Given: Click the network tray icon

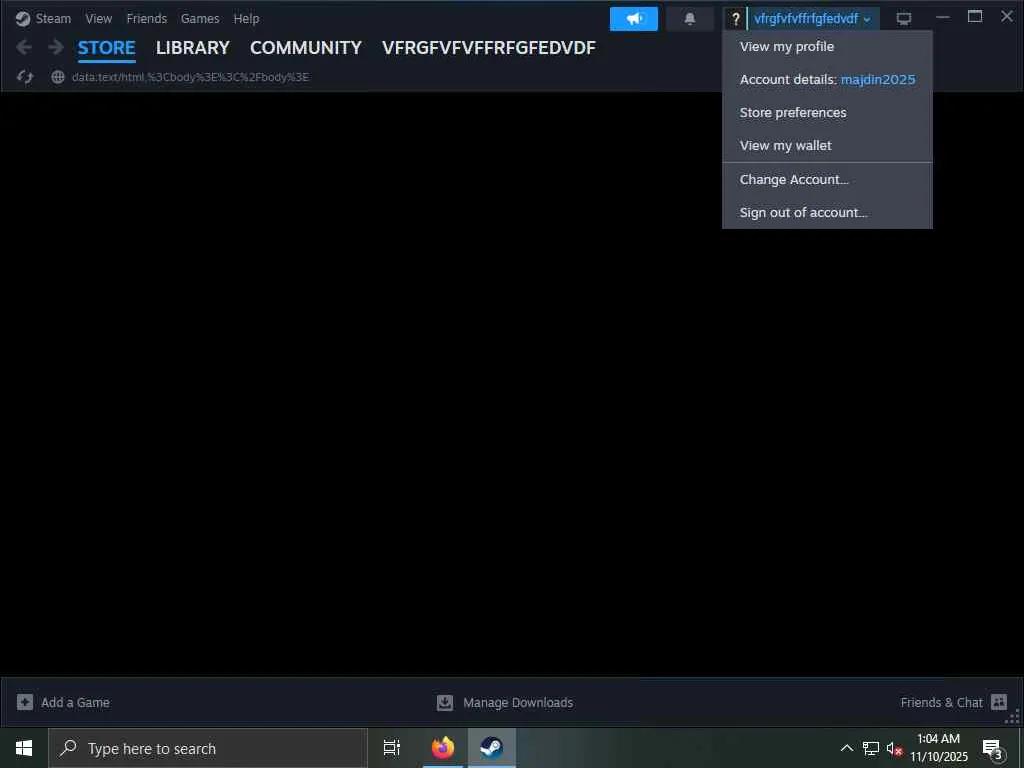Looking at the screenshot, I should tap(871, 748).
